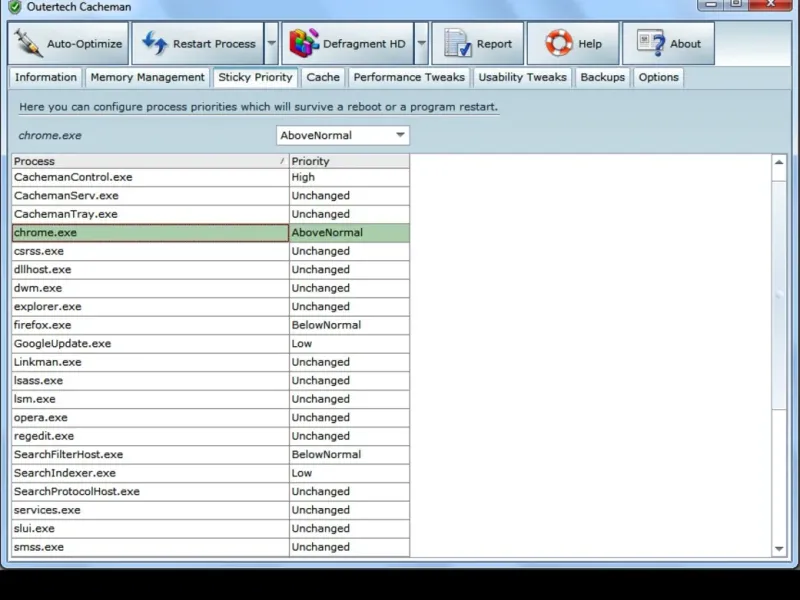
Task: Click the scrollbar up arrow
Action: (x=780, y=162)
